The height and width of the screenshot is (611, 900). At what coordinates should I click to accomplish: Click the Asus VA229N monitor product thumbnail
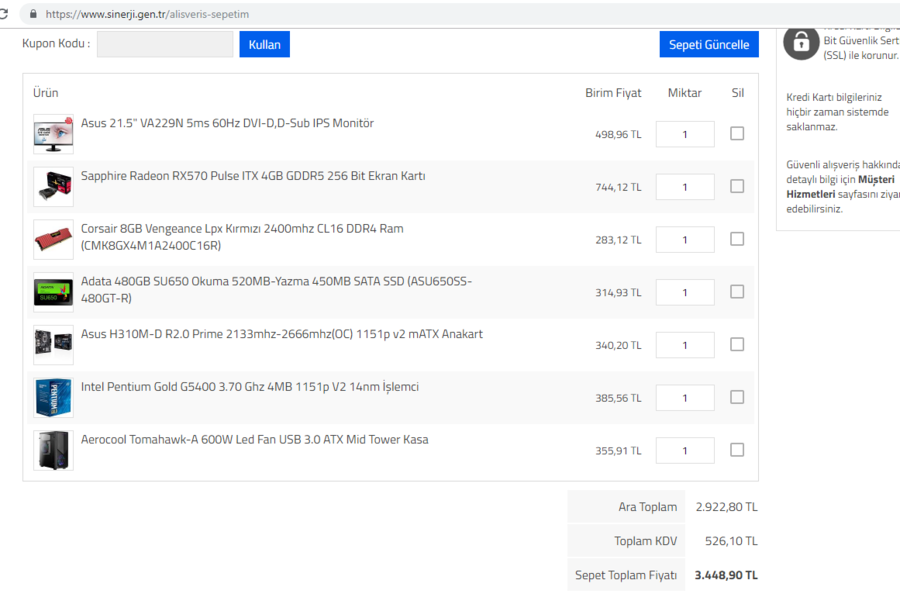click(x=53, y=134)
